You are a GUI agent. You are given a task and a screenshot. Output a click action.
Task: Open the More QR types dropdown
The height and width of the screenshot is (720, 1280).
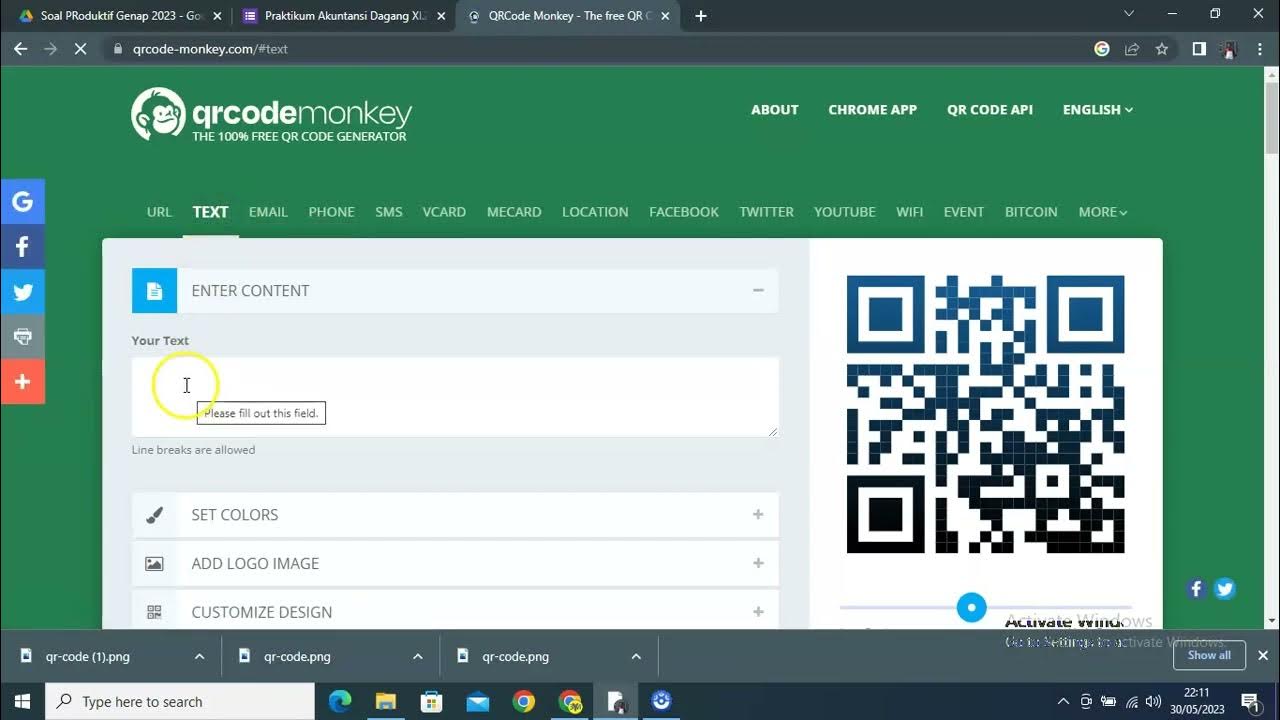[1102, 212]
